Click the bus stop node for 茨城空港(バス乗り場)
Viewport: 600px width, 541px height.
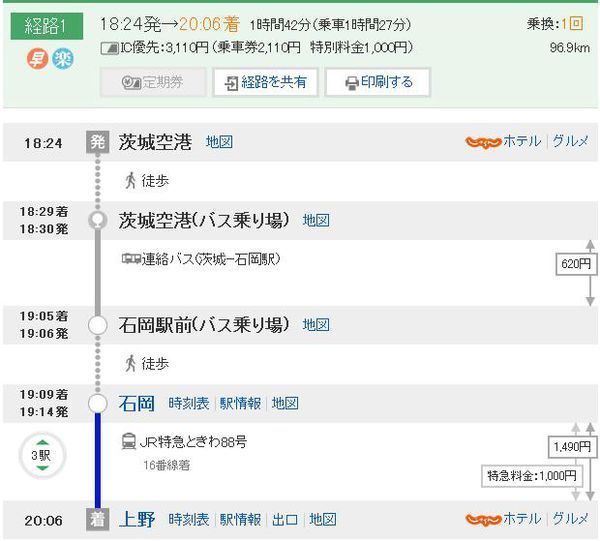pyautogui.click(x=98, y=220)
